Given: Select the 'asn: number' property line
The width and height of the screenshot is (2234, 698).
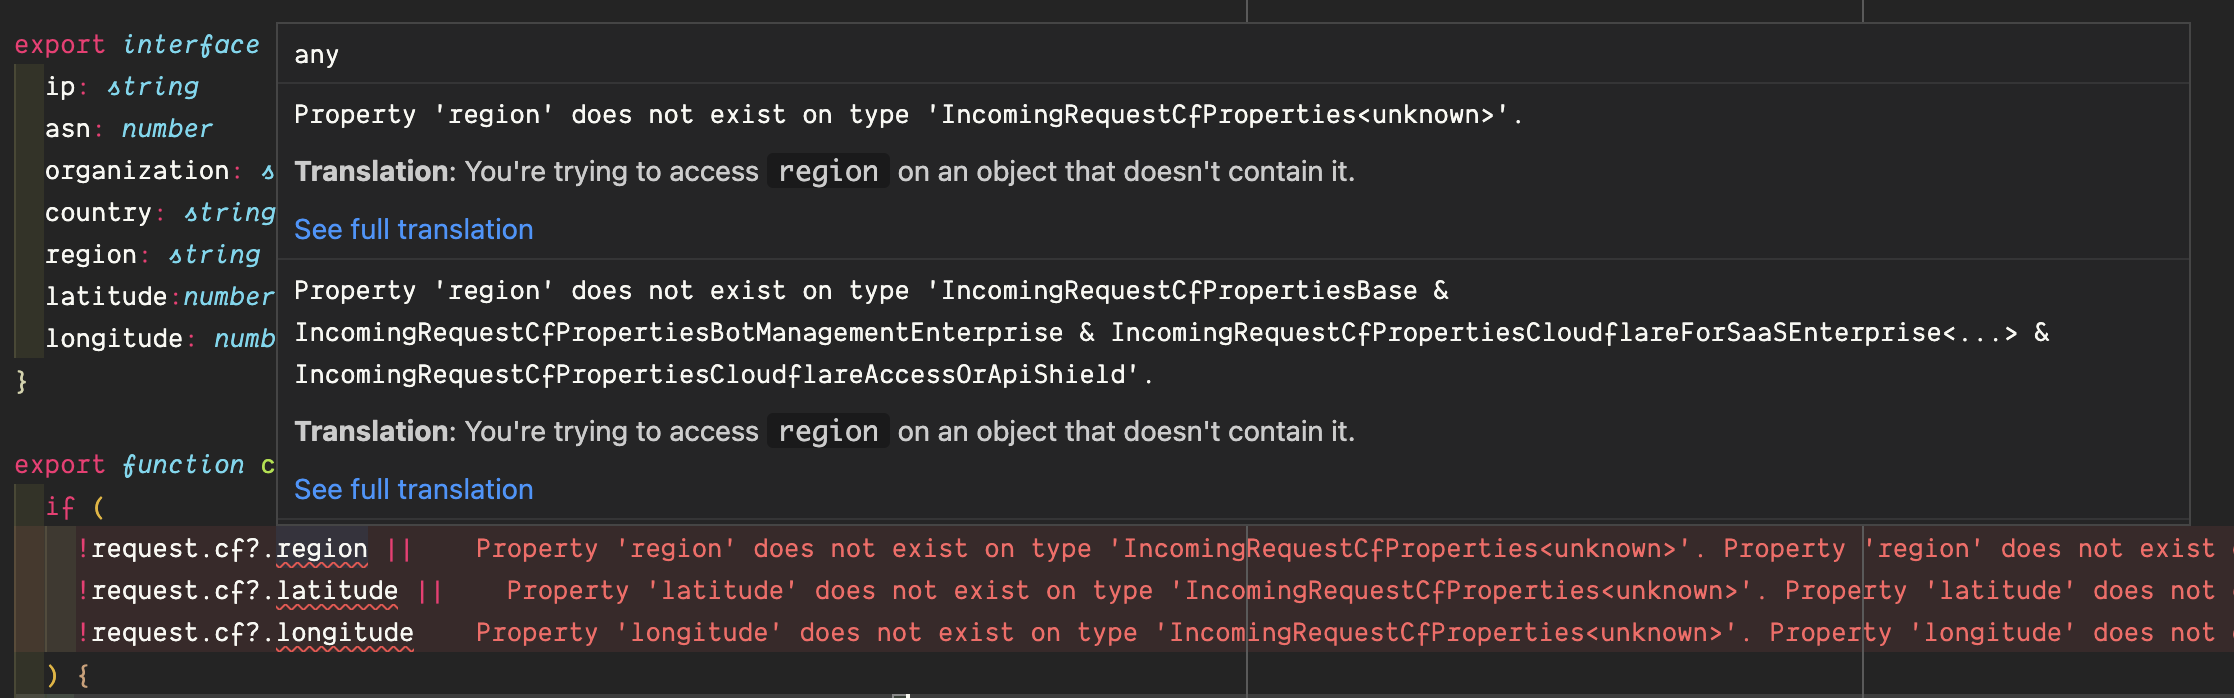Looking at the screenshot, I should coord(128,128).
